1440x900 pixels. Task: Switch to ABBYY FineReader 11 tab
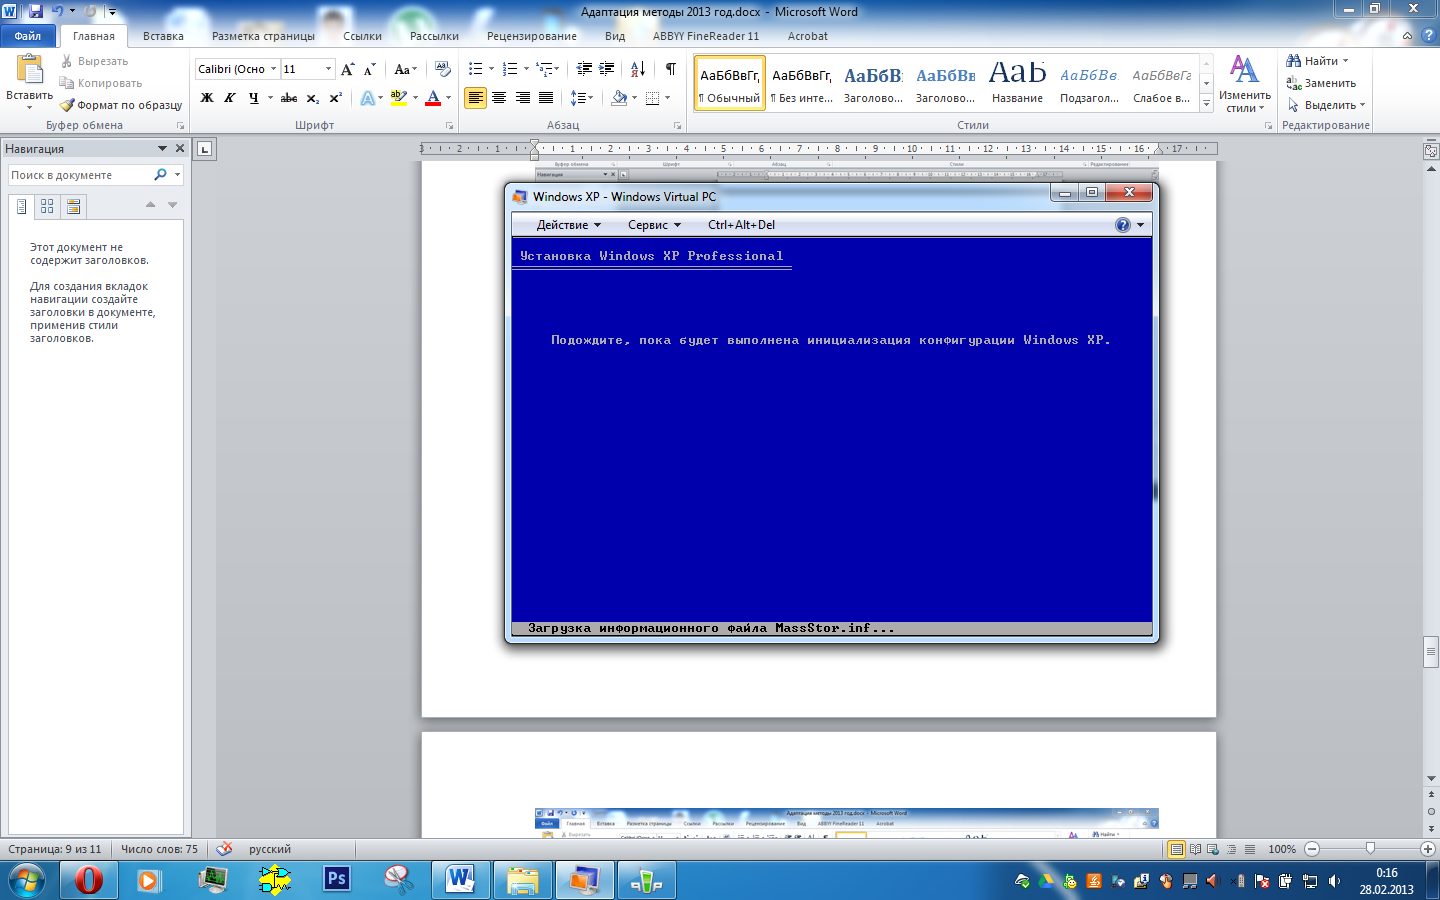pos(706,36)
